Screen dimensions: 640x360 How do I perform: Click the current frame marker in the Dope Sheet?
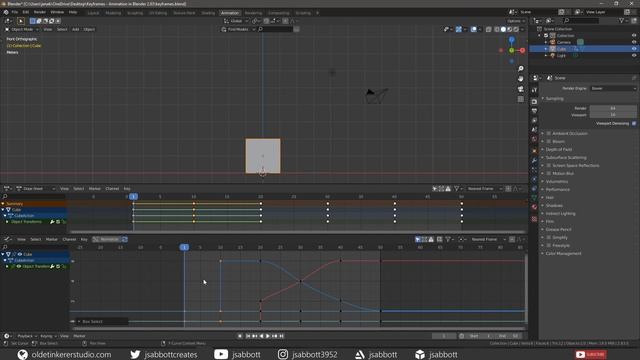click(x=133, y=197)
